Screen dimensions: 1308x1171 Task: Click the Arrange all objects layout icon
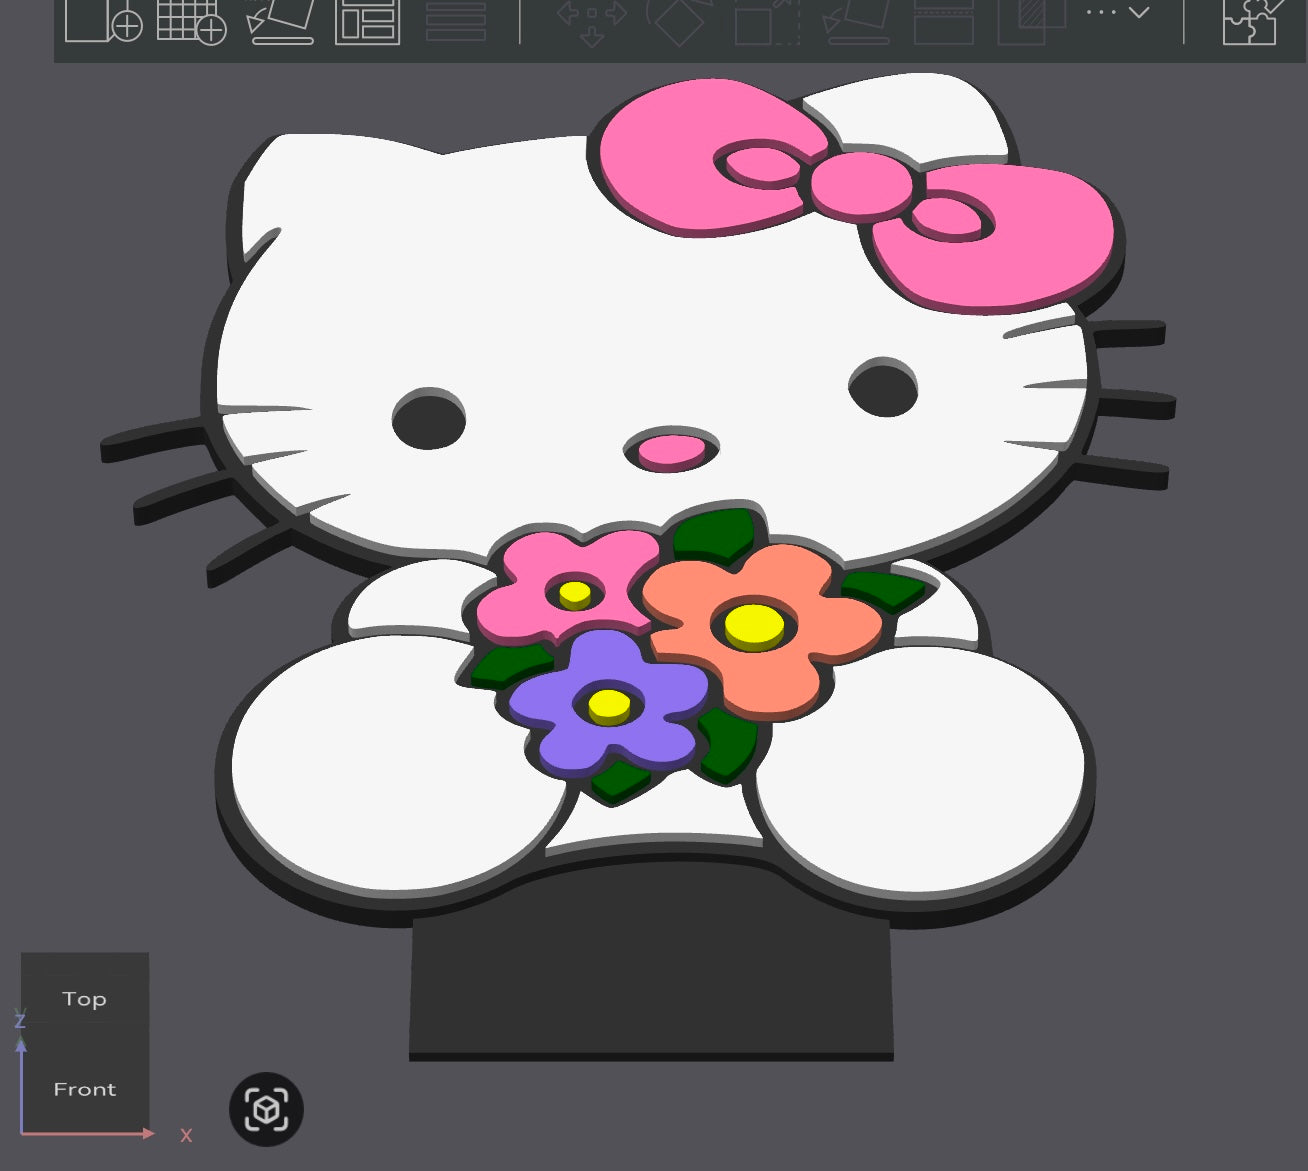[367, 21]
